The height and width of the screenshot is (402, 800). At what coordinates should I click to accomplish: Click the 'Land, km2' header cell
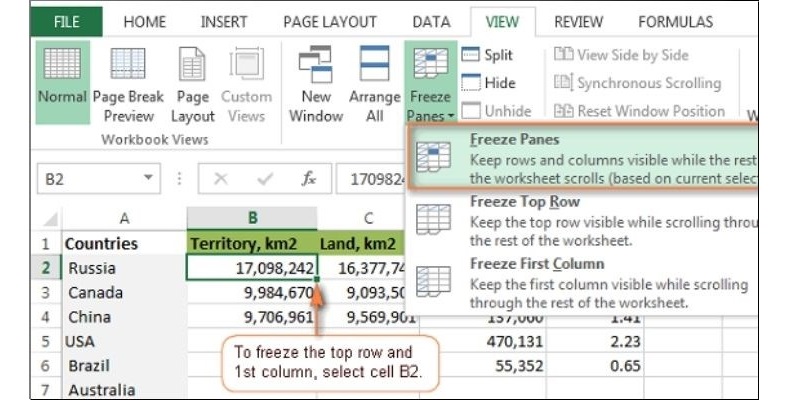point(361,243)
